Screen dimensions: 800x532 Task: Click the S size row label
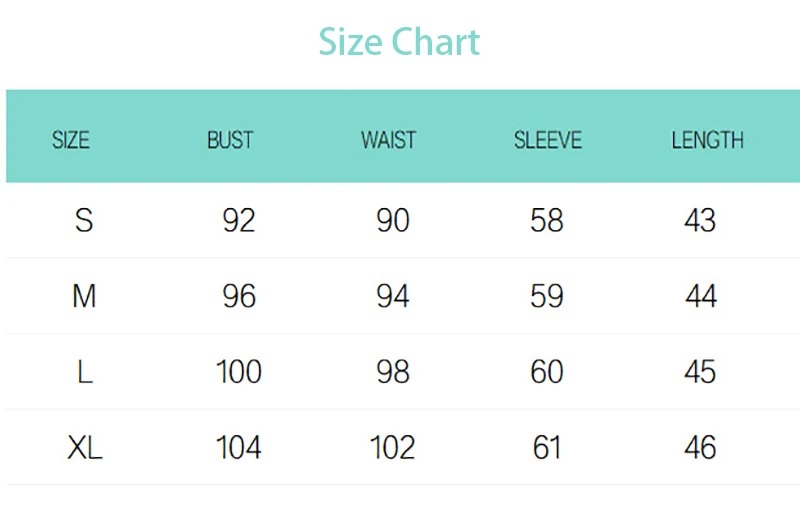pos(84,220)
